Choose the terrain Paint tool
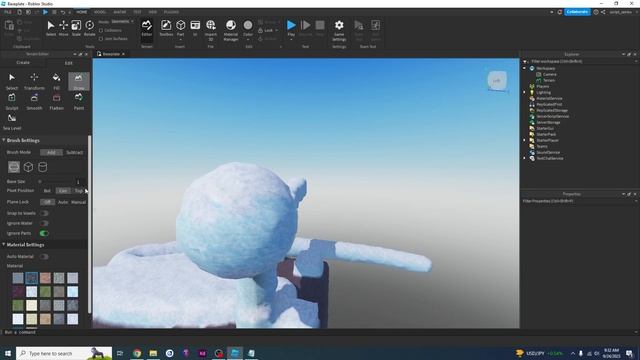This screenshot has height=360, width=640. tap(79, 102)
